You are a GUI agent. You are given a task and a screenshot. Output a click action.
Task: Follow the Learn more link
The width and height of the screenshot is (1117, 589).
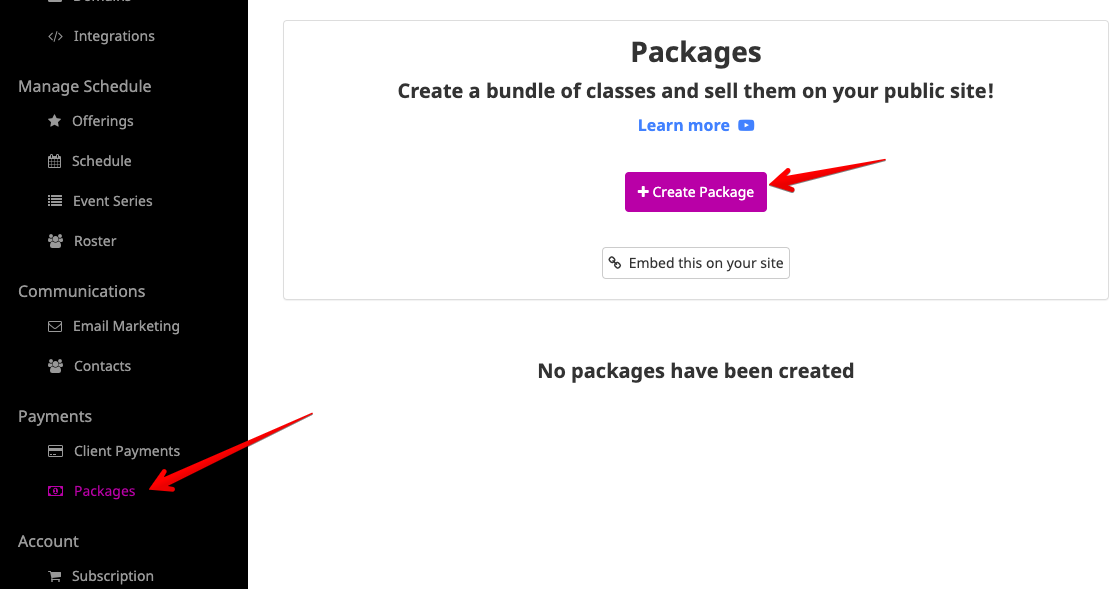pos(684,125)
